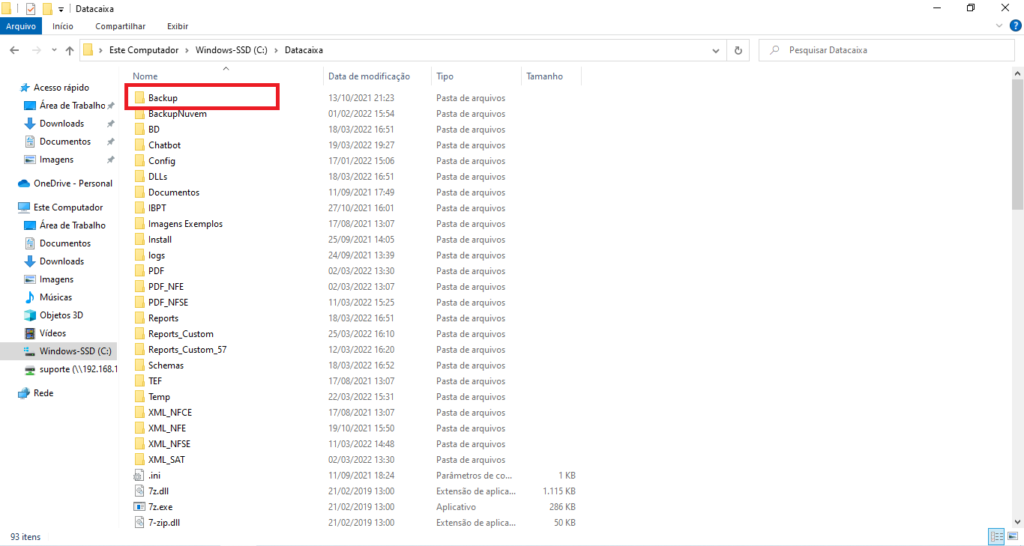
Task: Click the Properties checkmark icon in title bar
Action: [30, 8]
